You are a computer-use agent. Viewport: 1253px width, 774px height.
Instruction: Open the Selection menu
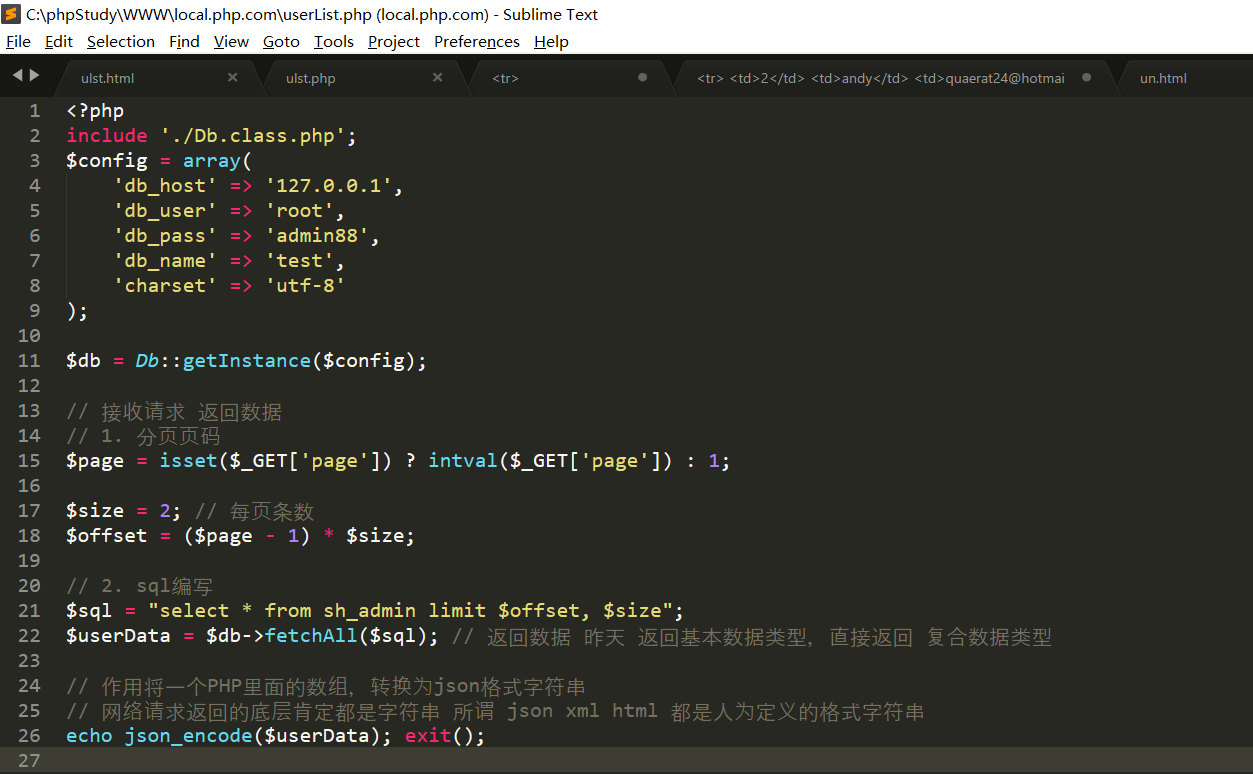pos(120,41)
